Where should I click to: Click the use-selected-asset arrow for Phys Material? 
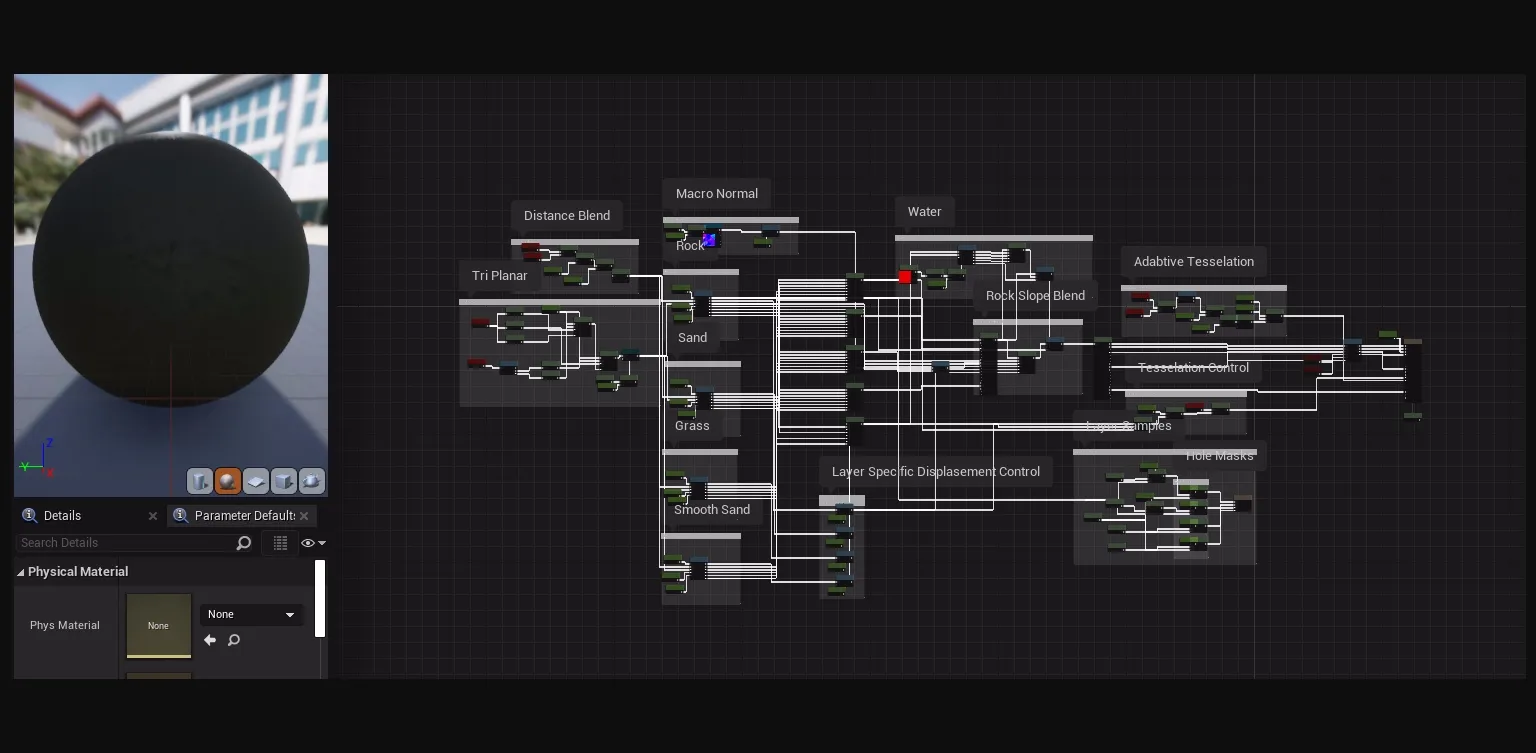pos(209,640)
